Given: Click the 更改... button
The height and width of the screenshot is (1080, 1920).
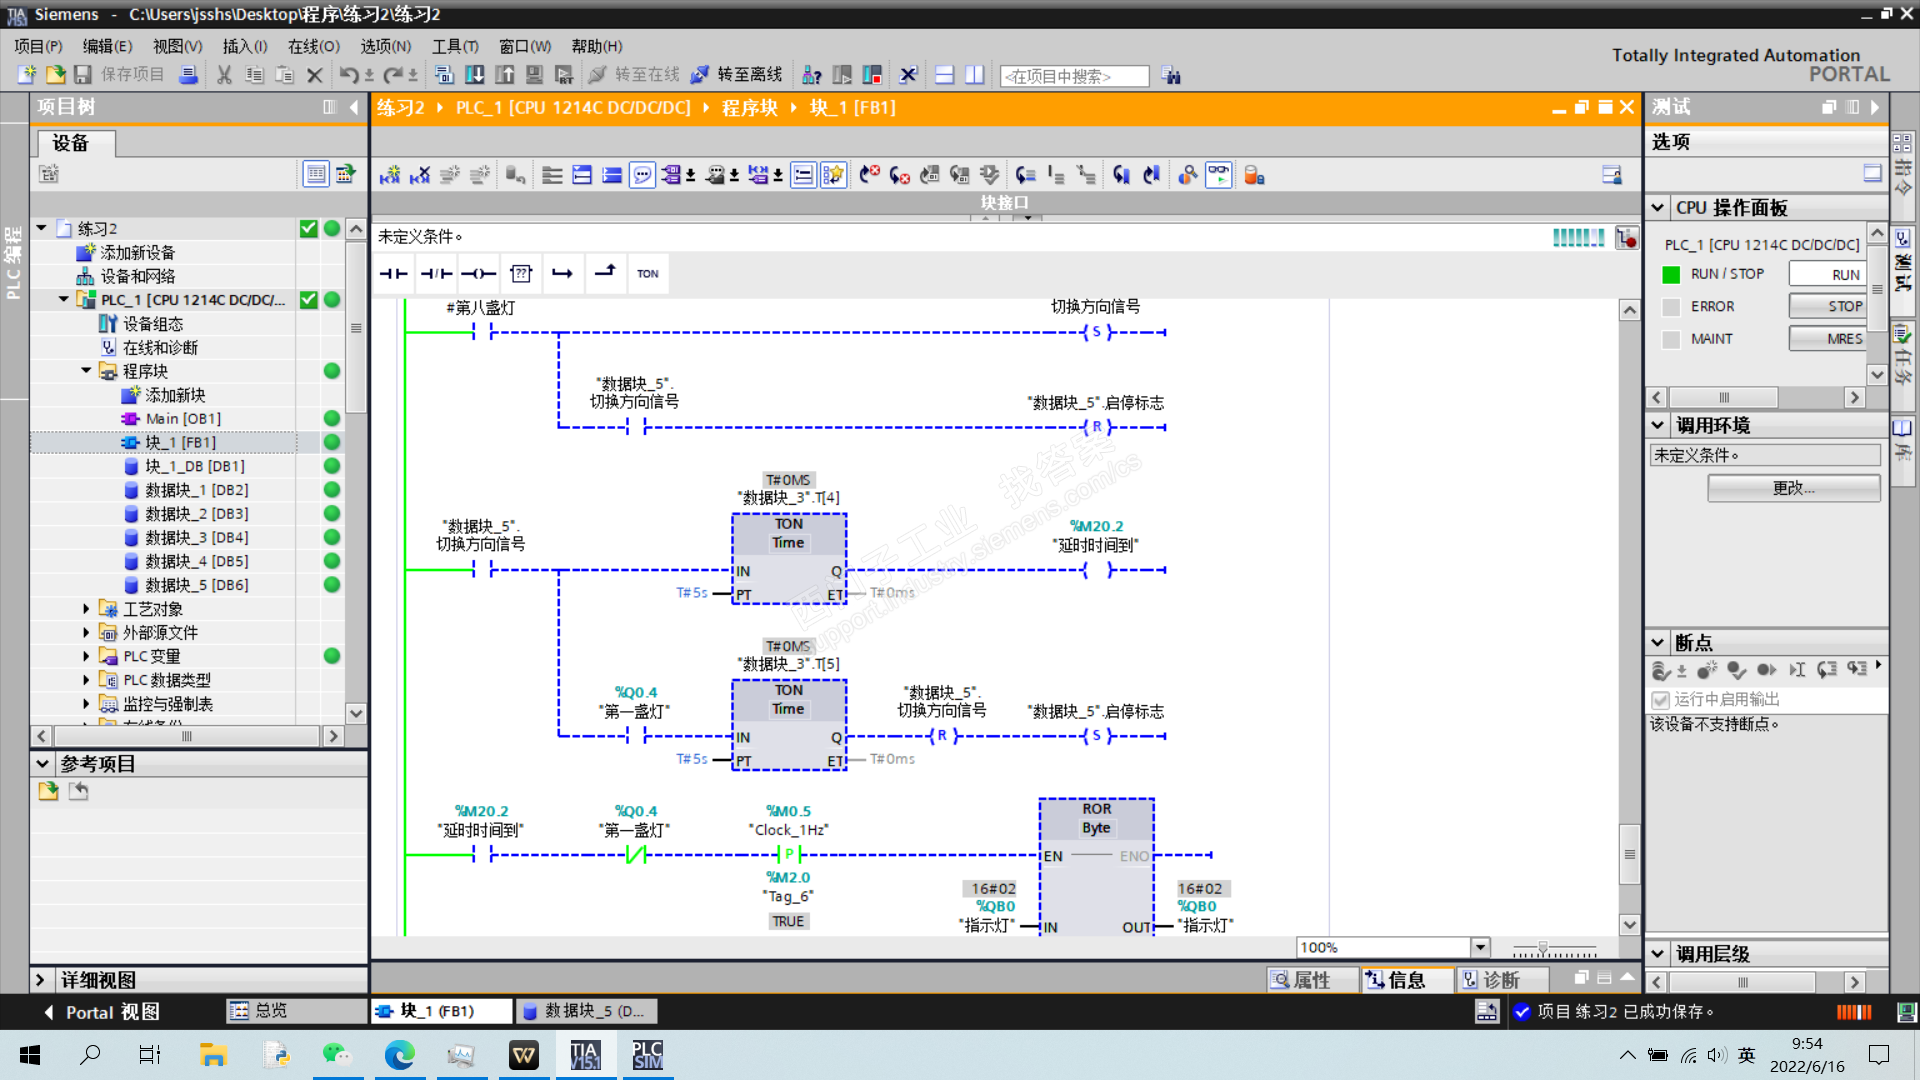Looking at the screenshot, I should coord(1793,488).
